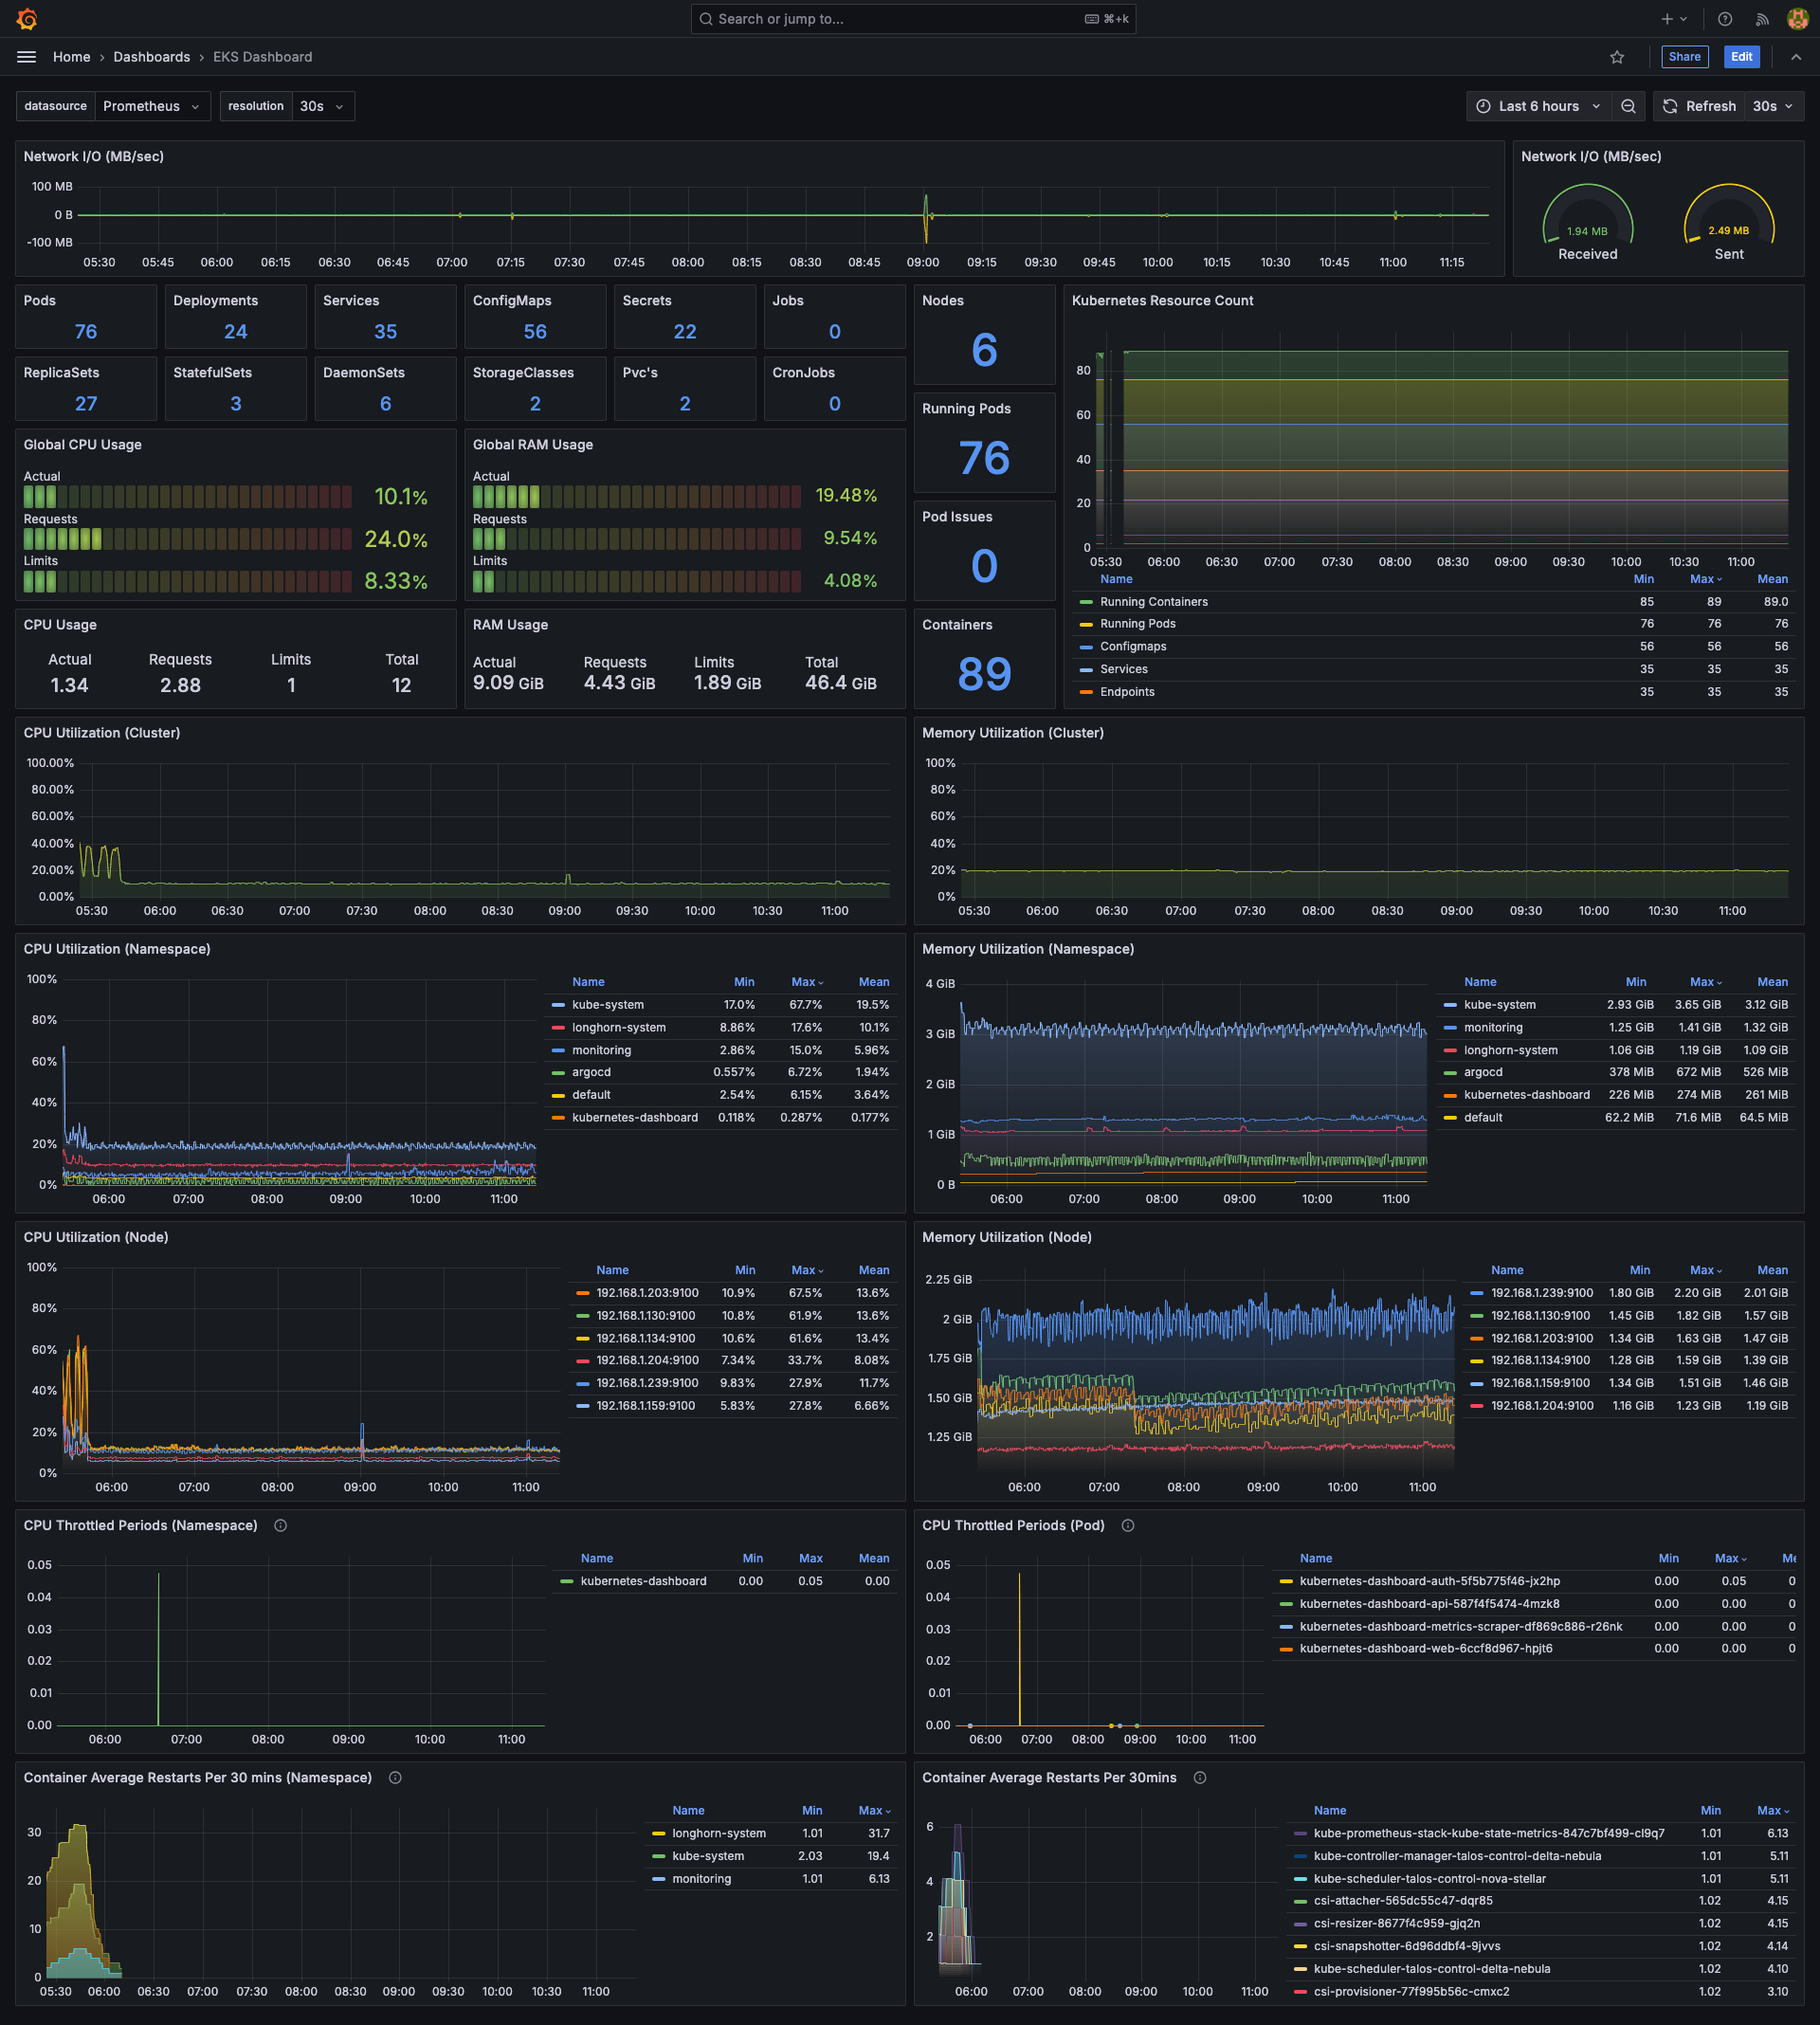1820x2025 pixels.
Task: Open the hamburger navigation menu
Action: tap(27, 57)
